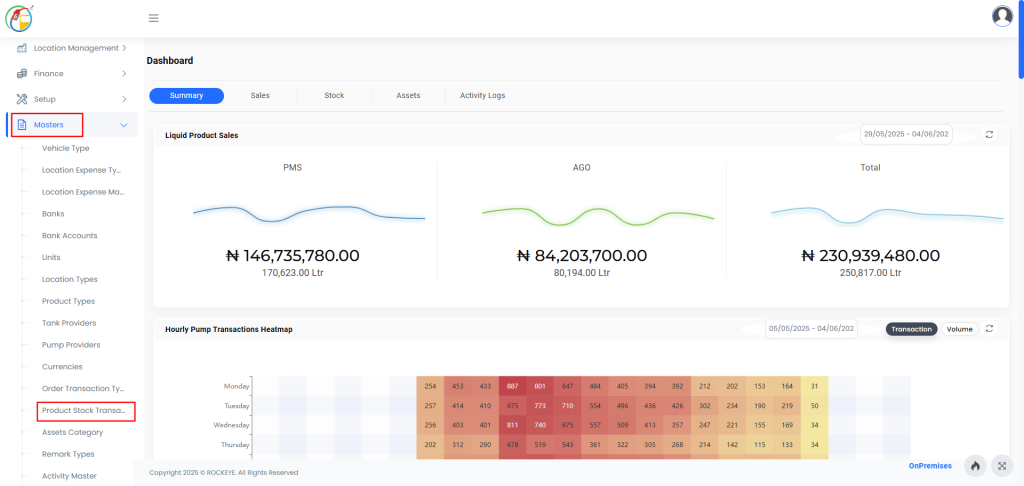The height and width of the screenshot is (486, 1024).
Task: Click the Setup tools icon in sidebar
Action: [22, 99]
